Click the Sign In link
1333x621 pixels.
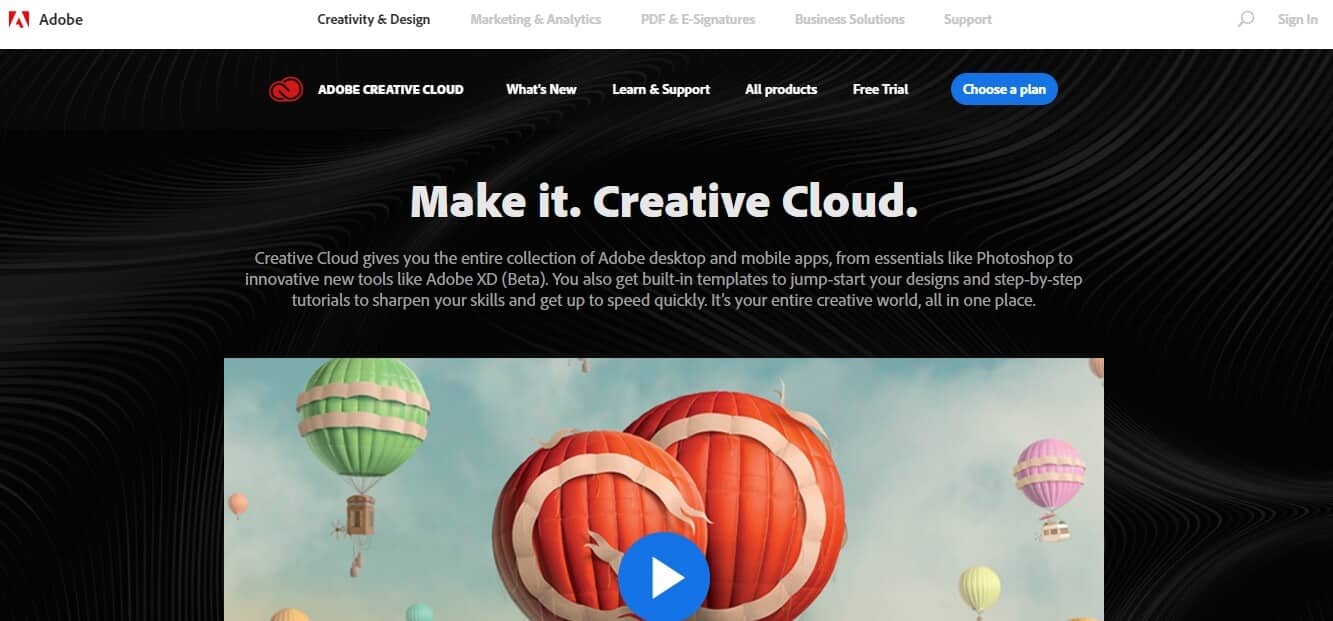(1297, 19)
